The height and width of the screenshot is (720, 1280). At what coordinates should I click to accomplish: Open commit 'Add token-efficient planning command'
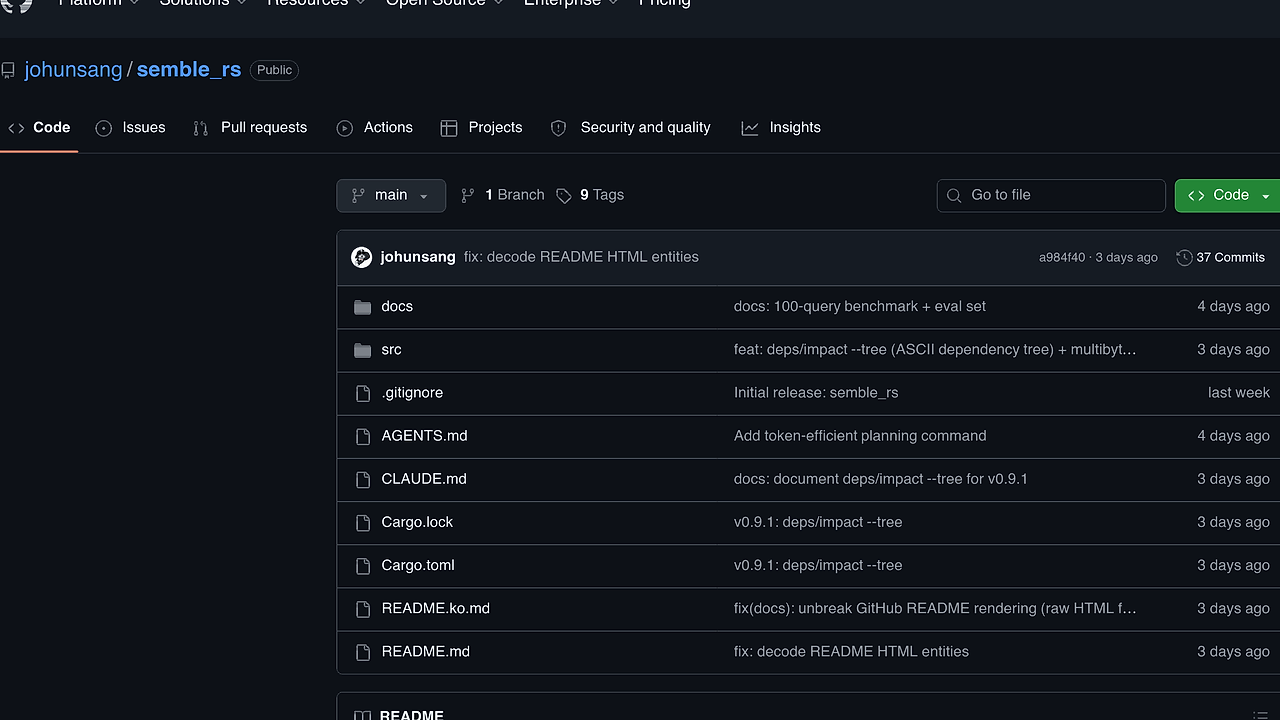860,436
